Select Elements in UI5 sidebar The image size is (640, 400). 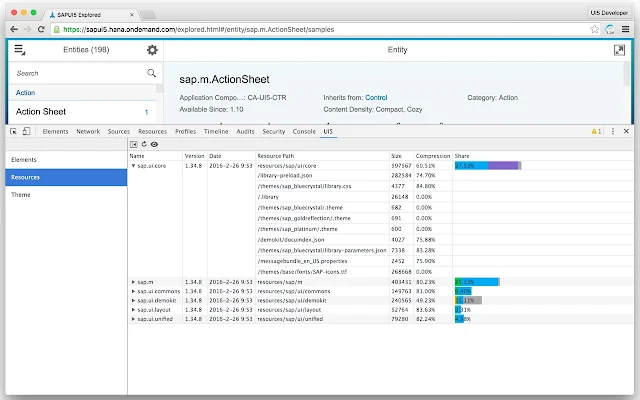66,160
